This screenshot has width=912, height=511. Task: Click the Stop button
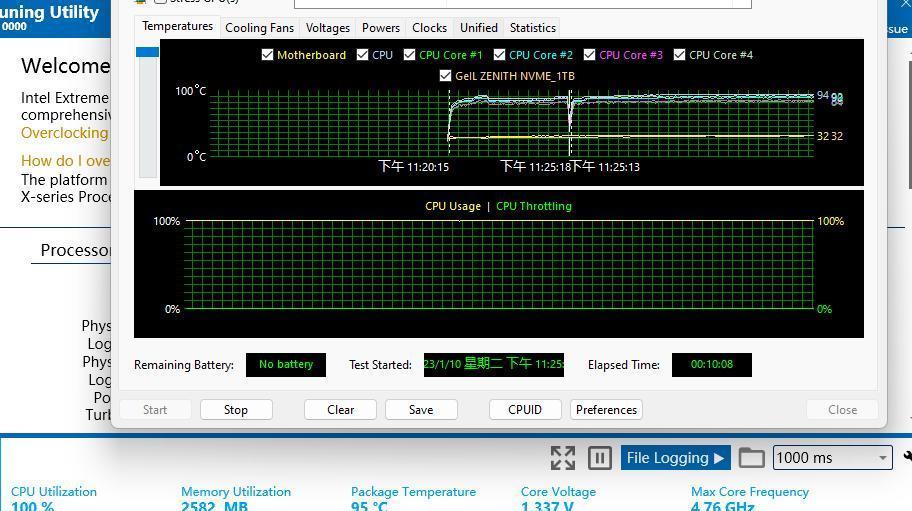[236, 410]
